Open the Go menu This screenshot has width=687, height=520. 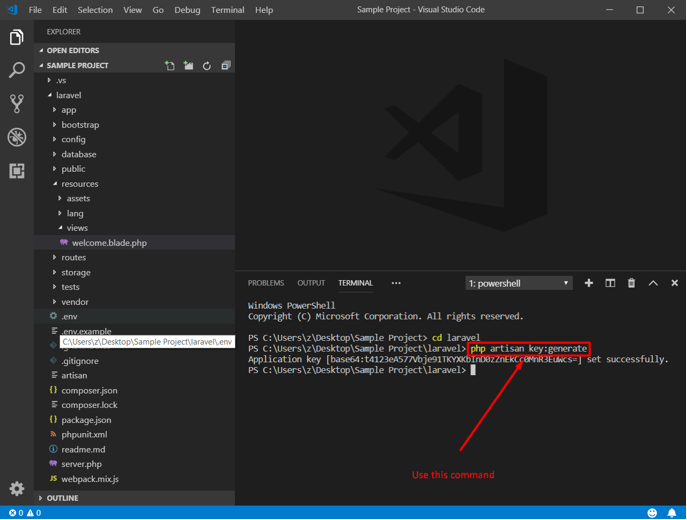(x=158, y=10)
